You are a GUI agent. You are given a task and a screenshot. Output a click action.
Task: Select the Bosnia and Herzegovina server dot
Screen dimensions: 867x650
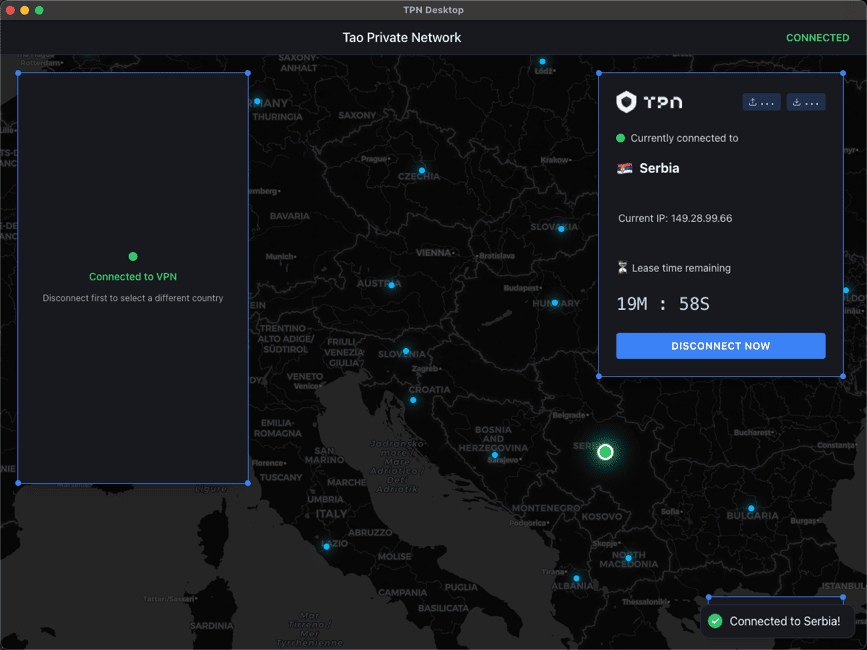[x=494, y=455]
